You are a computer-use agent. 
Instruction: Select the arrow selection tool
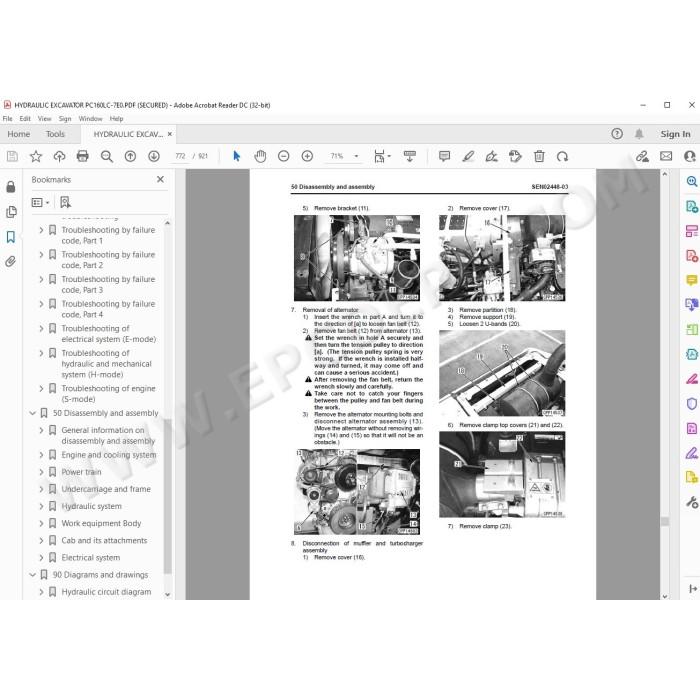pos(237,156)
